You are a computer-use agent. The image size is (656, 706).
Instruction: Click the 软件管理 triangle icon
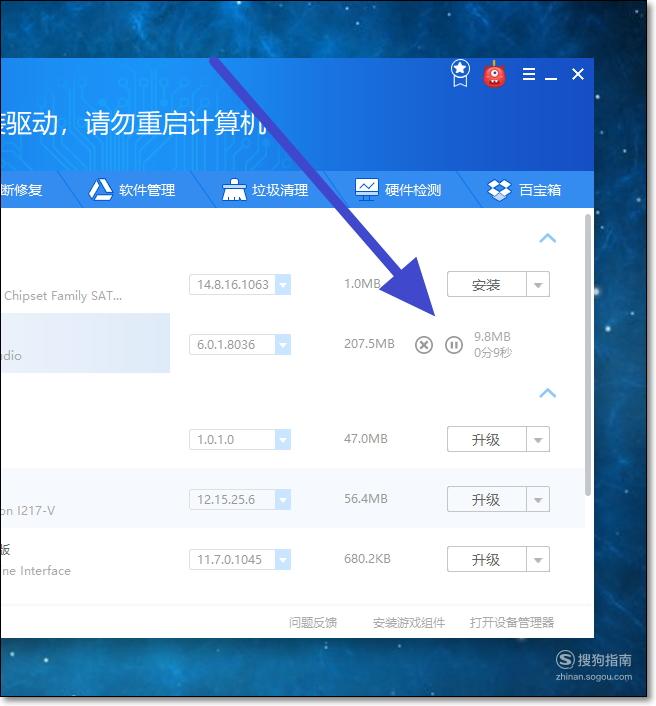[x=100, y=190]
